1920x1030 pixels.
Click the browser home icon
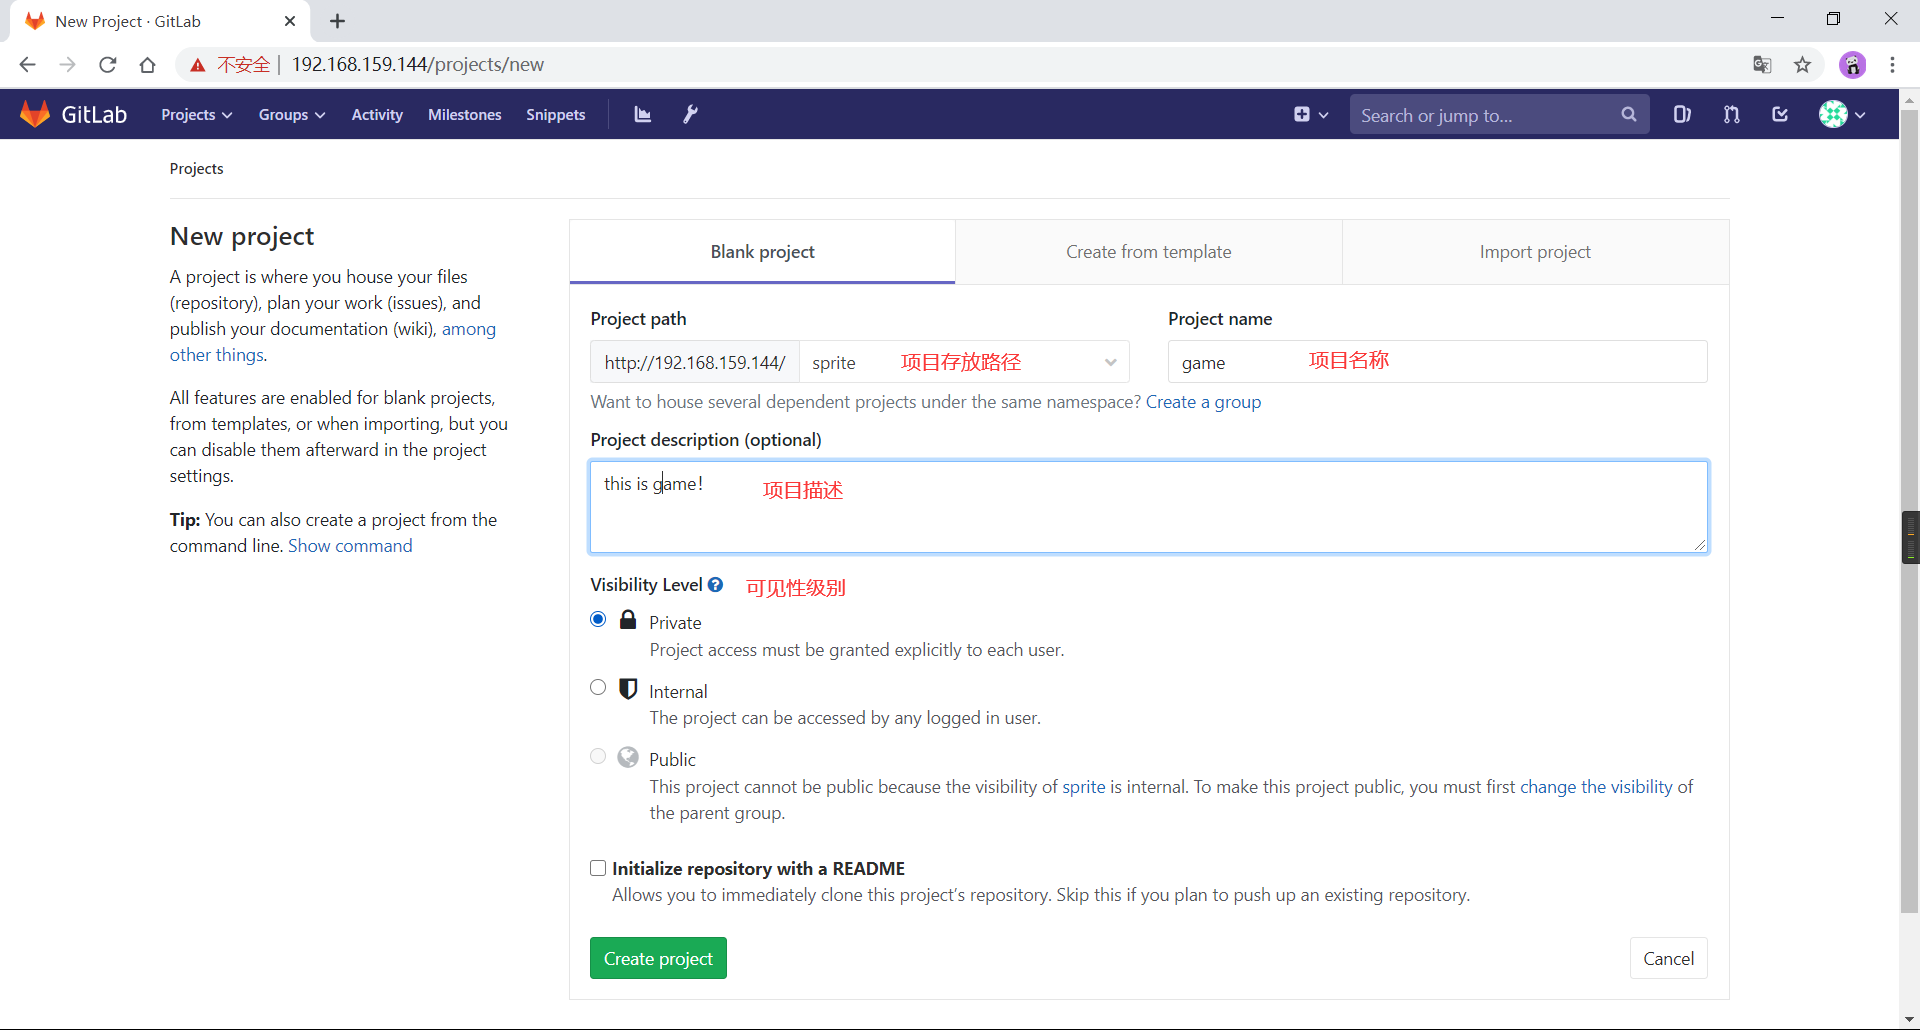pos(148,65)
